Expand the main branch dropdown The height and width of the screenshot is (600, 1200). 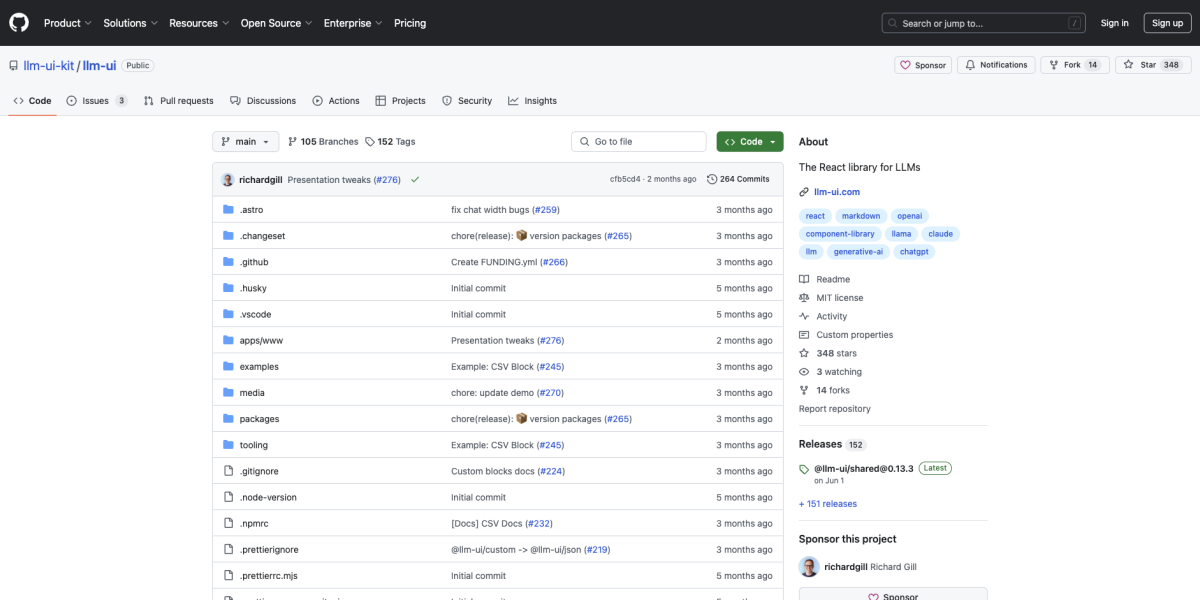pyautogui.click(x=245, y=142)
